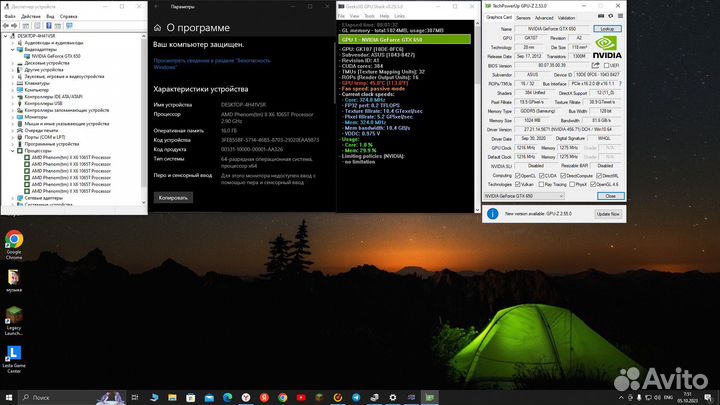Open File Explorer from the taskbar

click(x=172, y=398)
